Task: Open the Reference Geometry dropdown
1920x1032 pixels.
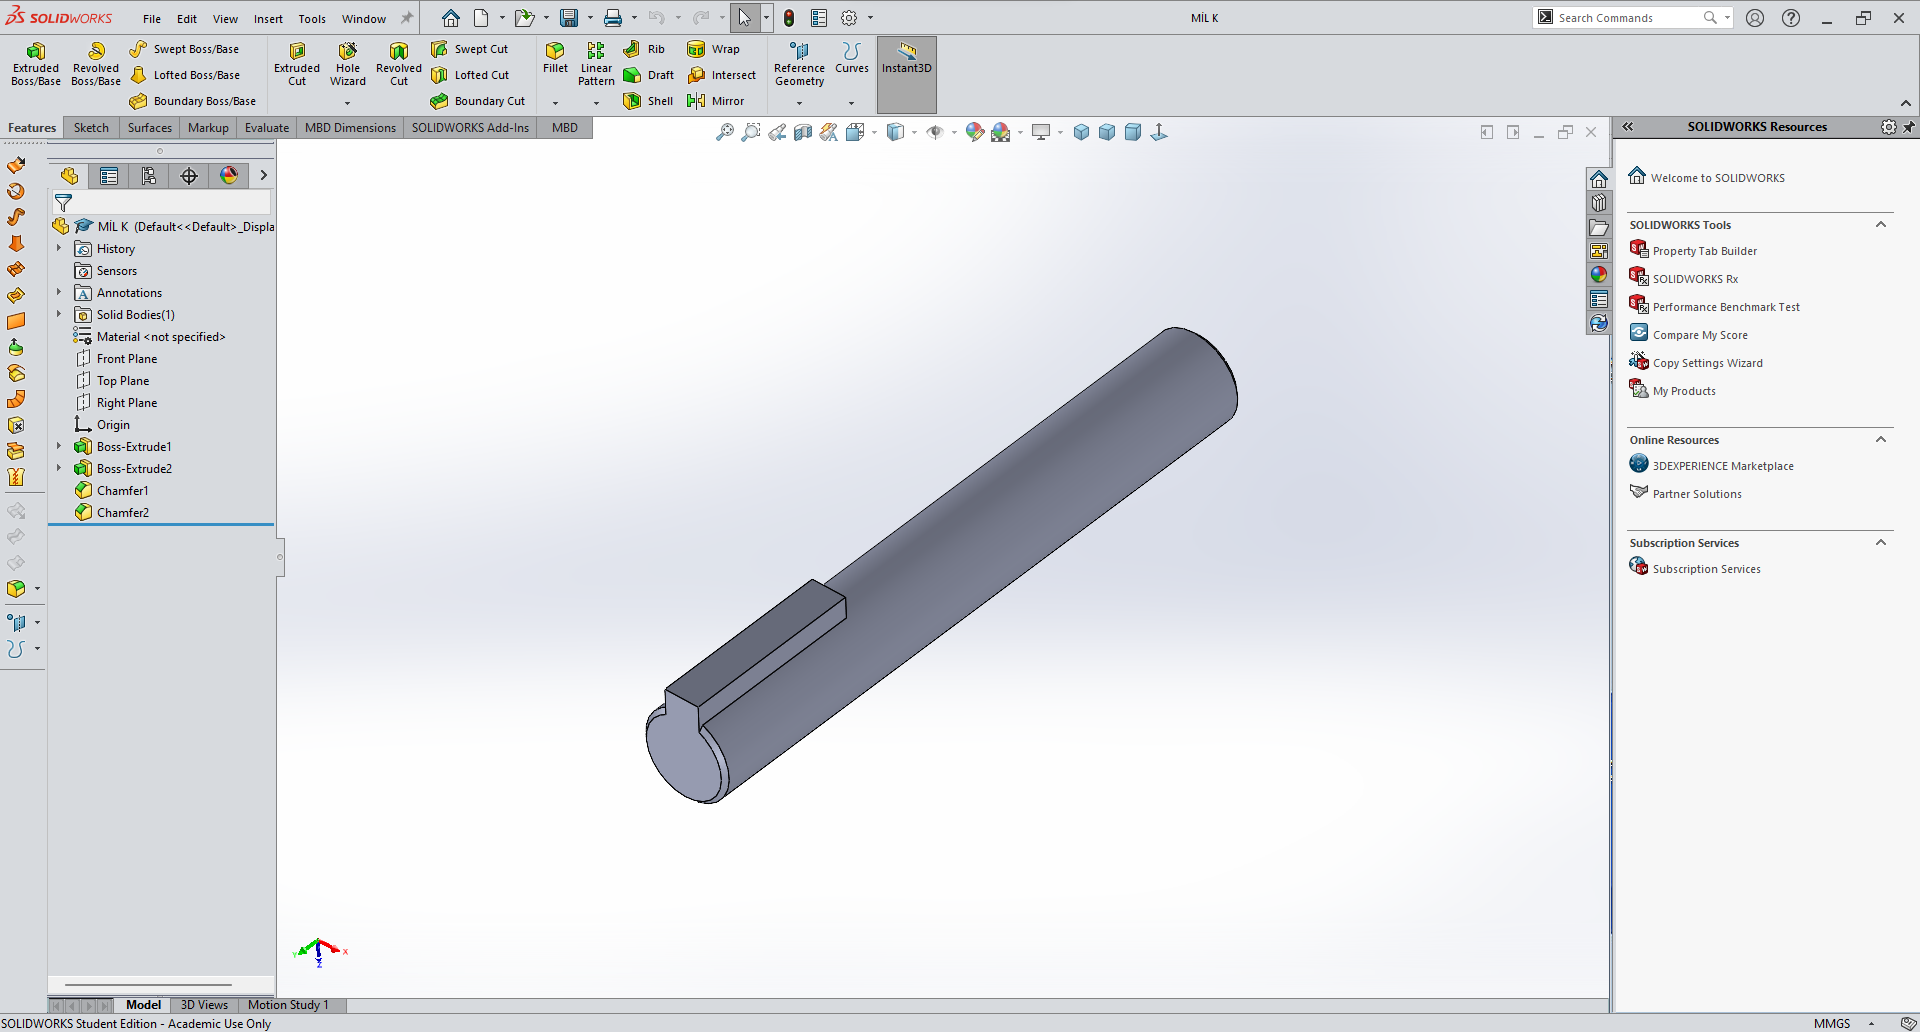Action: click(799, 103)
